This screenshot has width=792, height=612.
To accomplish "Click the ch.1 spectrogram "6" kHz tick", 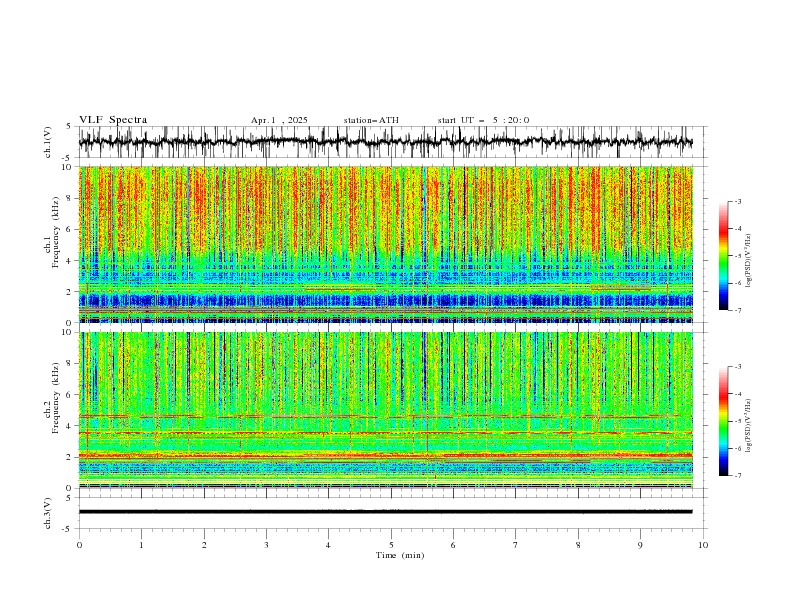I will coord(71,229).
